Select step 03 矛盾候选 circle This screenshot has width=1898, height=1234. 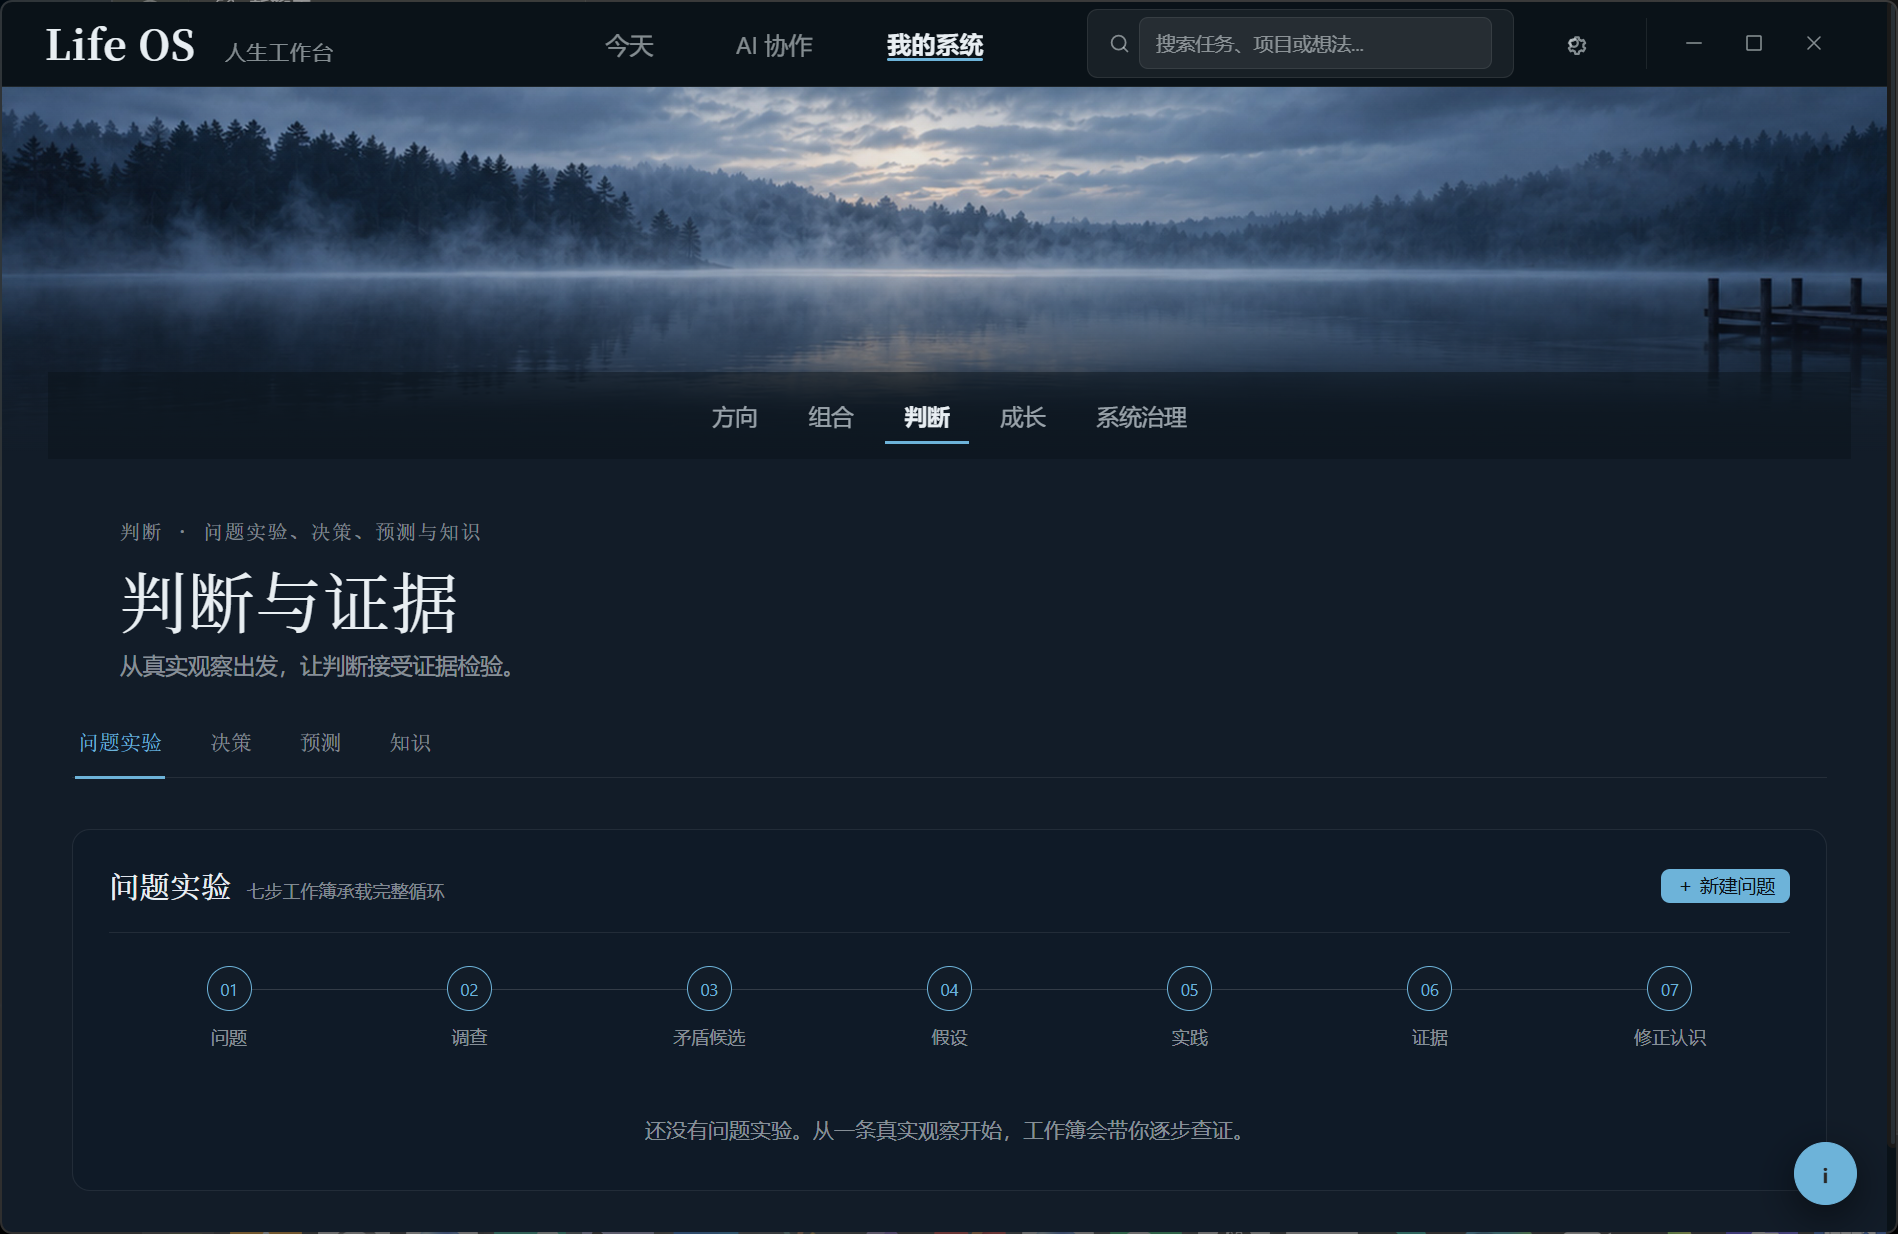709,990
